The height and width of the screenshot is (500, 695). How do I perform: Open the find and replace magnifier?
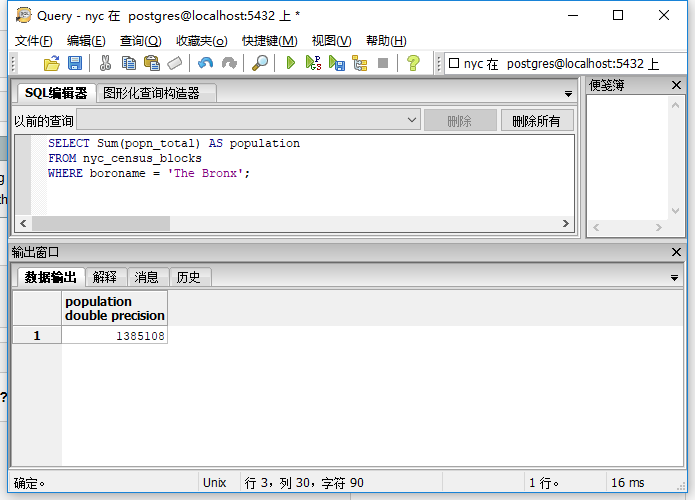point(260,63)
